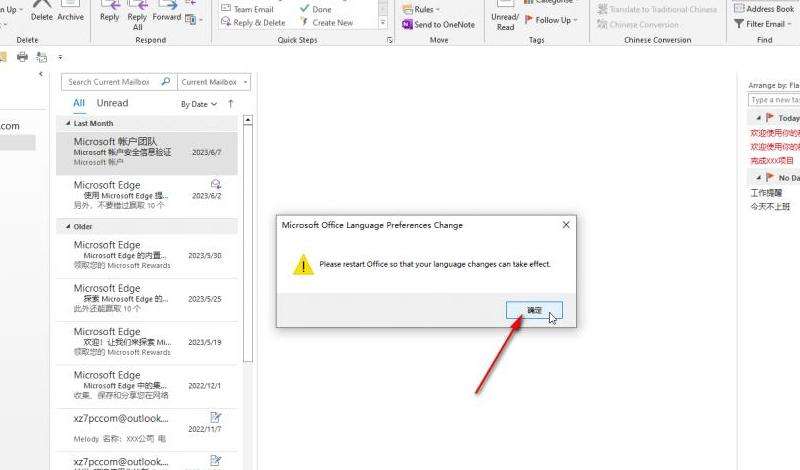
Task: Open the Quick Steps dialog launcher
Action: point(390,40)
